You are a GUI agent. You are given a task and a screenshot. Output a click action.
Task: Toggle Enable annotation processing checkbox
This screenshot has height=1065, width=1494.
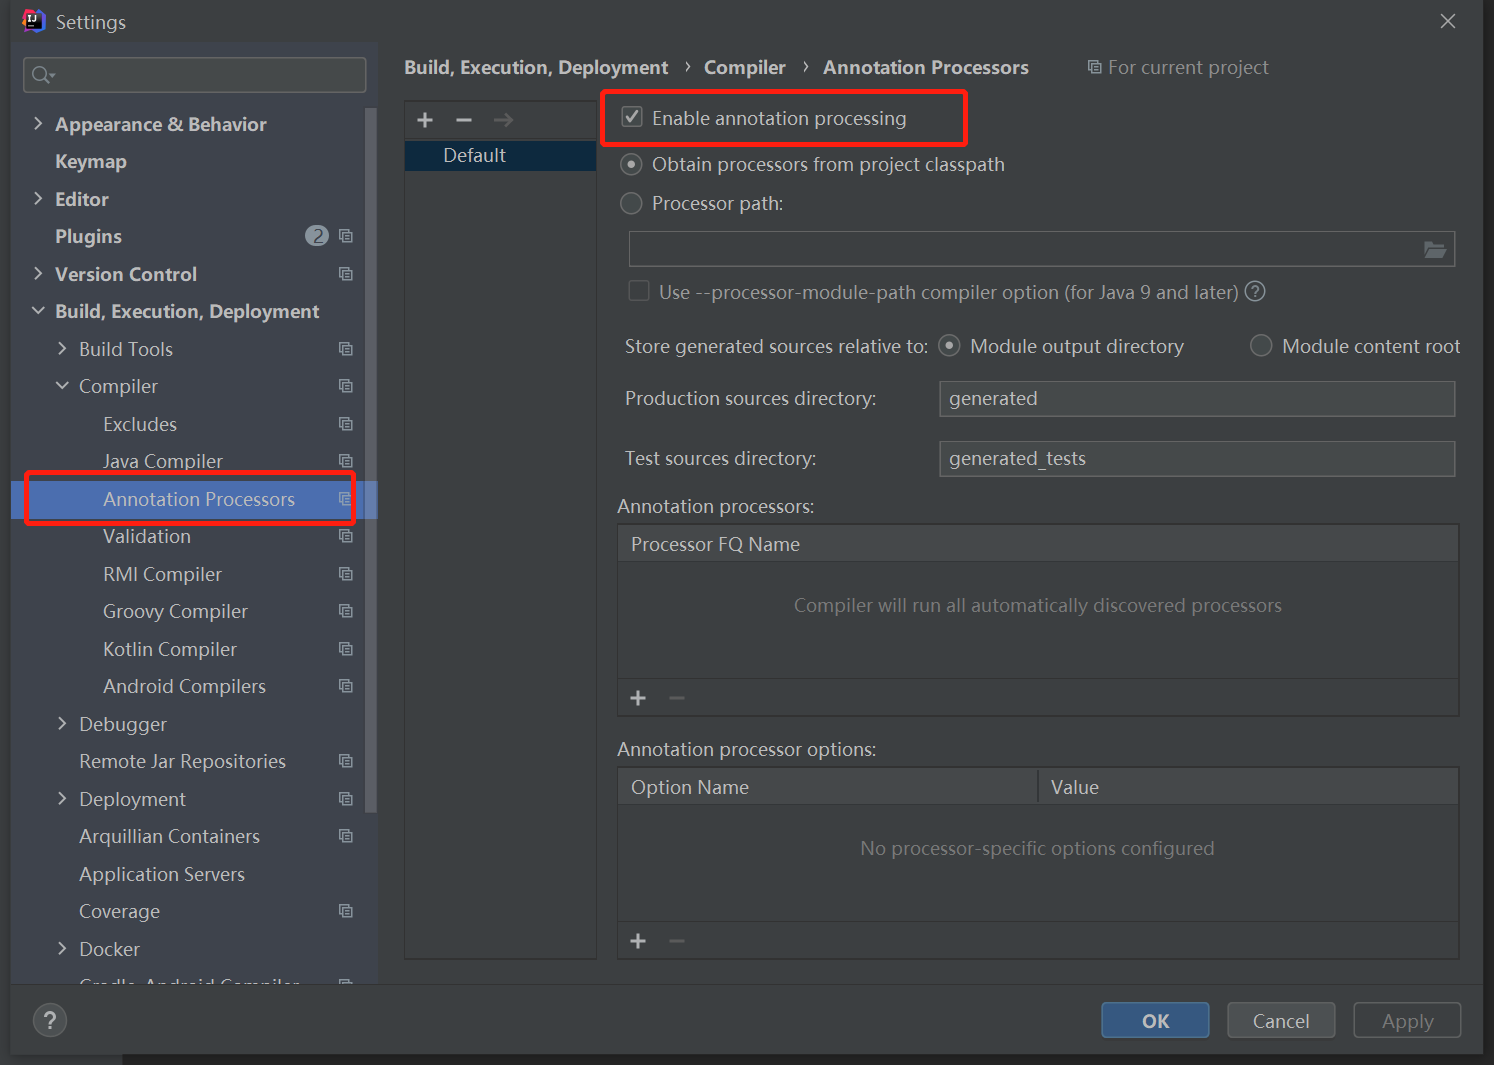tap(632, 117)
